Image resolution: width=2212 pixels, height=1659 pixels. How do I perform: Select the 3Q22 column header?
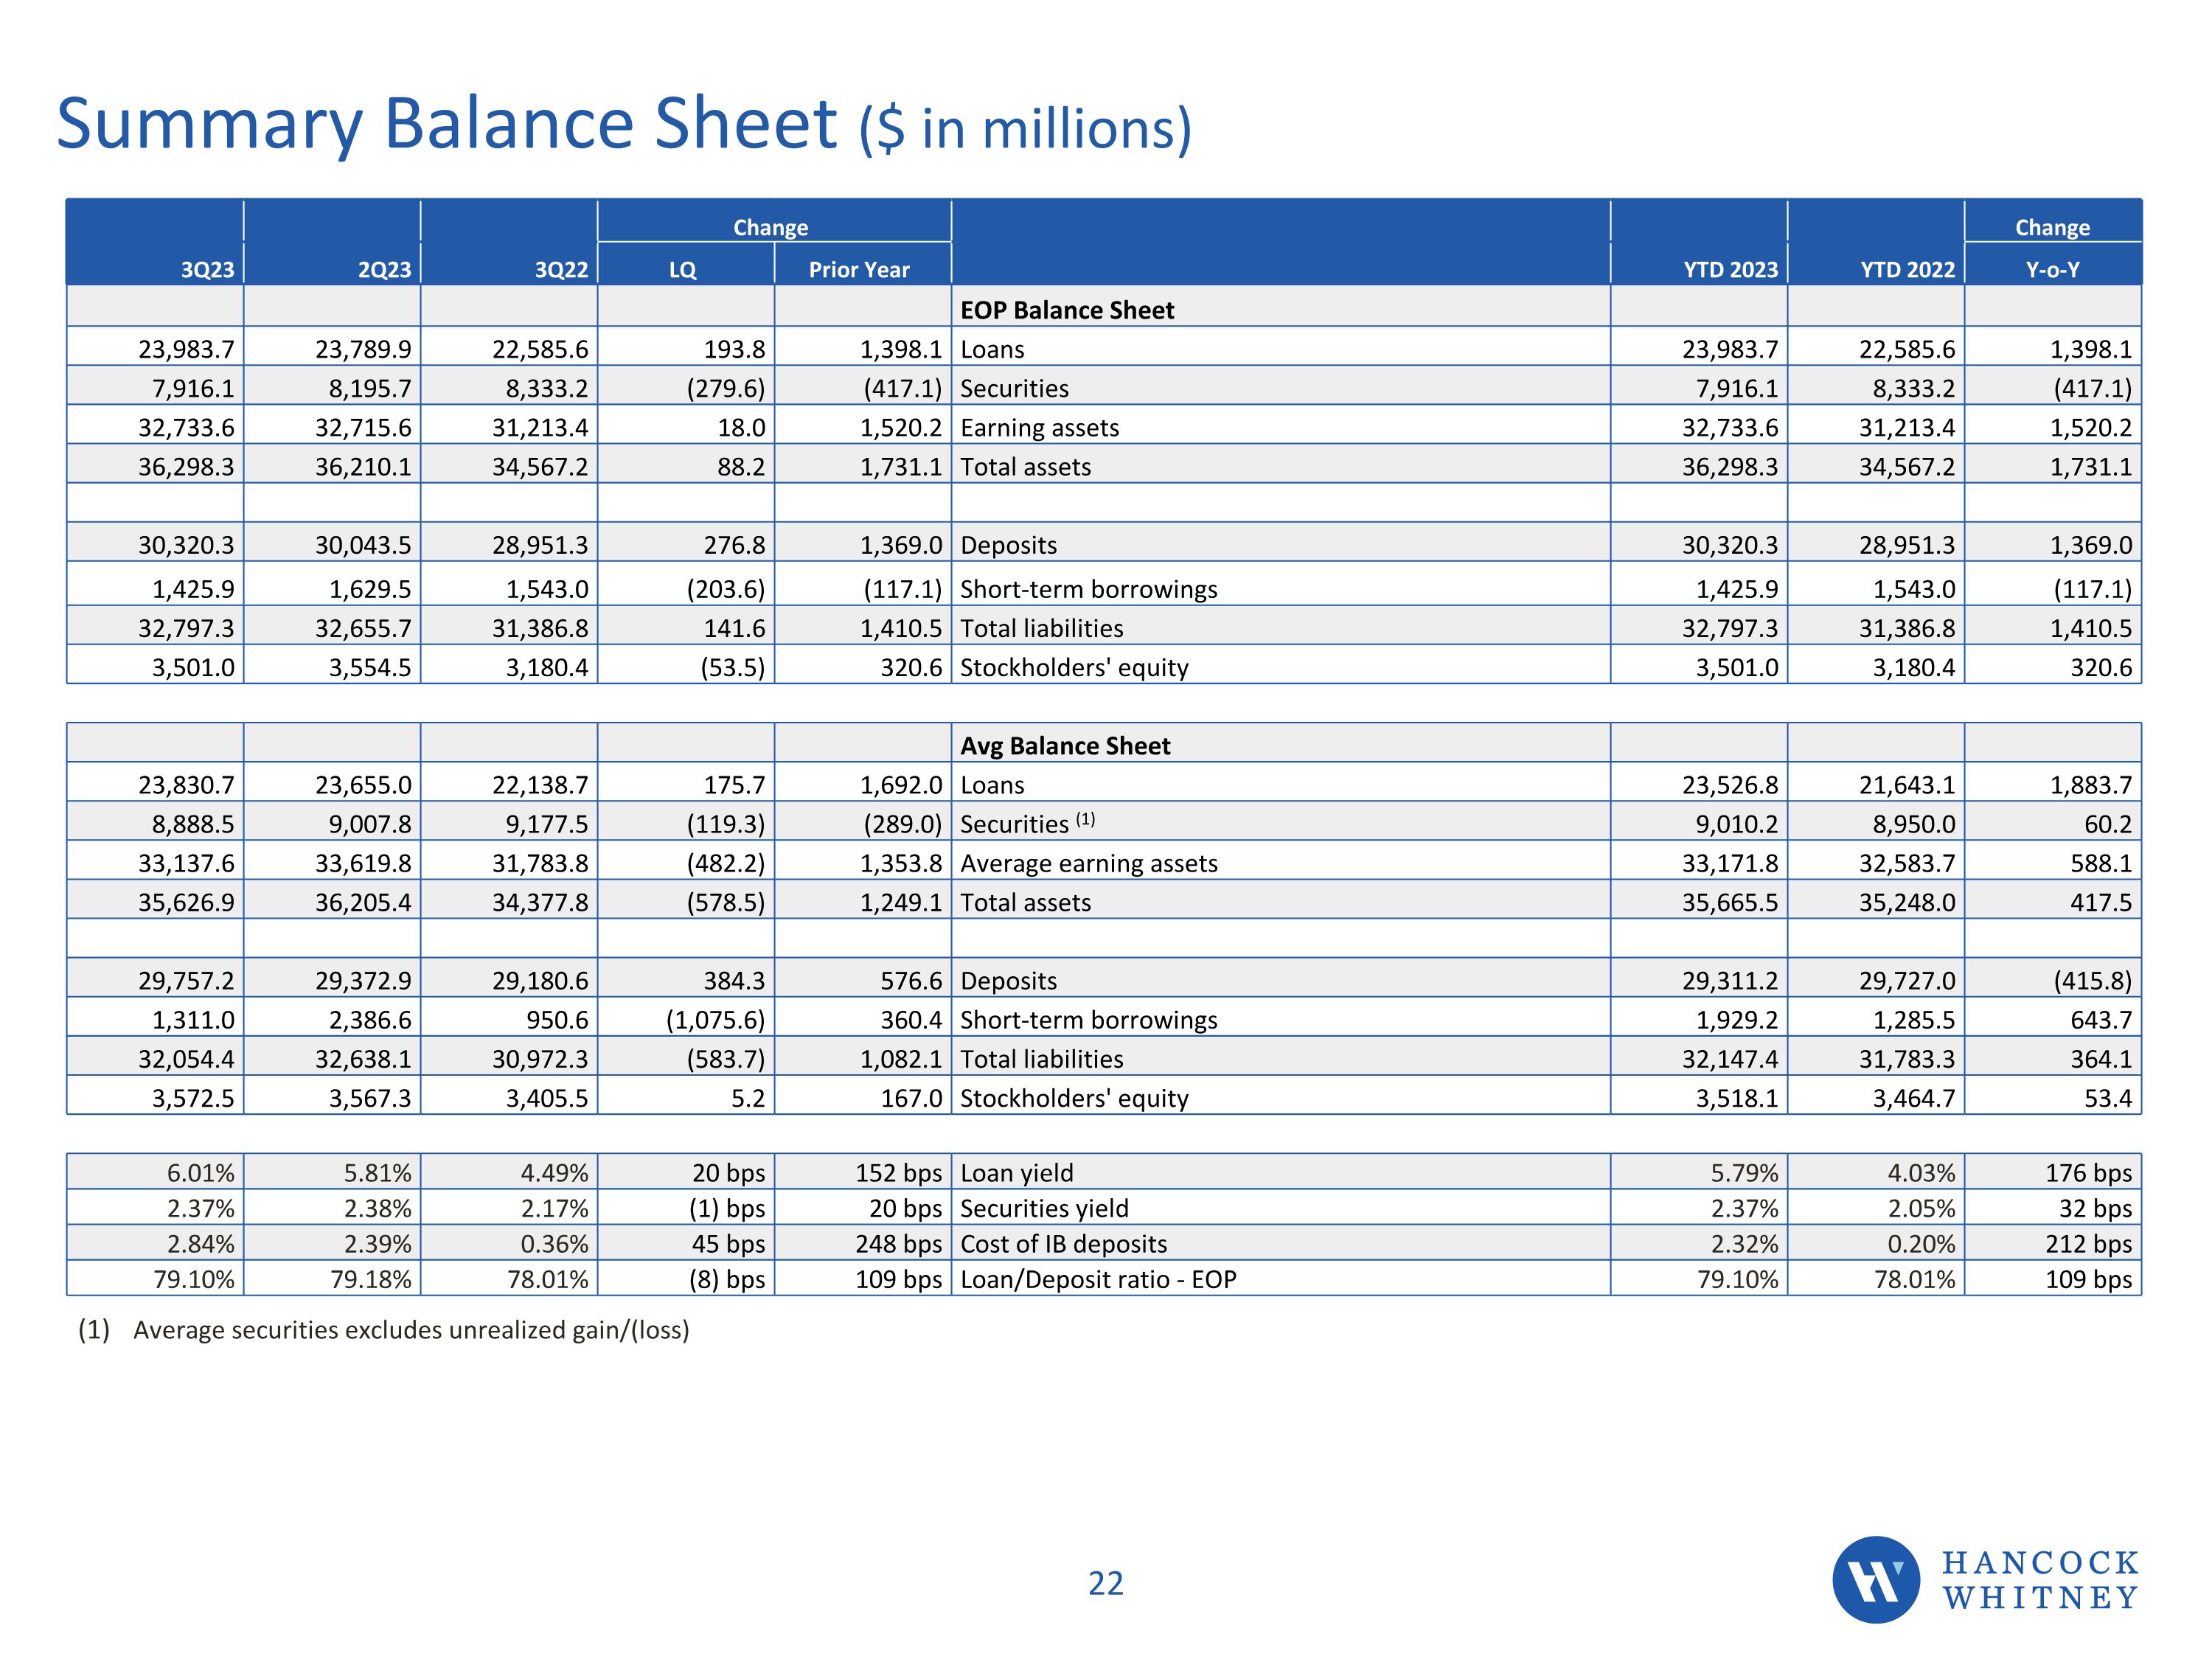[561, 269]
